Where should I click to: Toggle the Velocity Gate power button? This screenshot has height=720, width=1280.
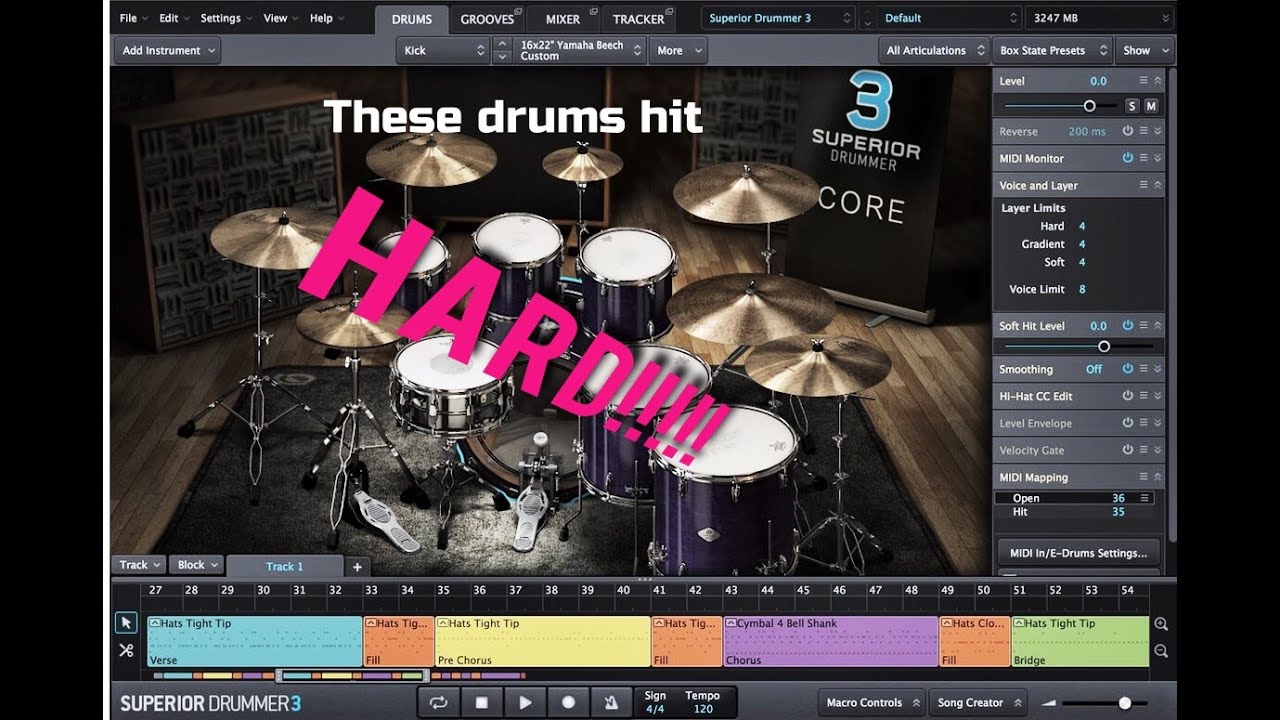pos(1128,450)
